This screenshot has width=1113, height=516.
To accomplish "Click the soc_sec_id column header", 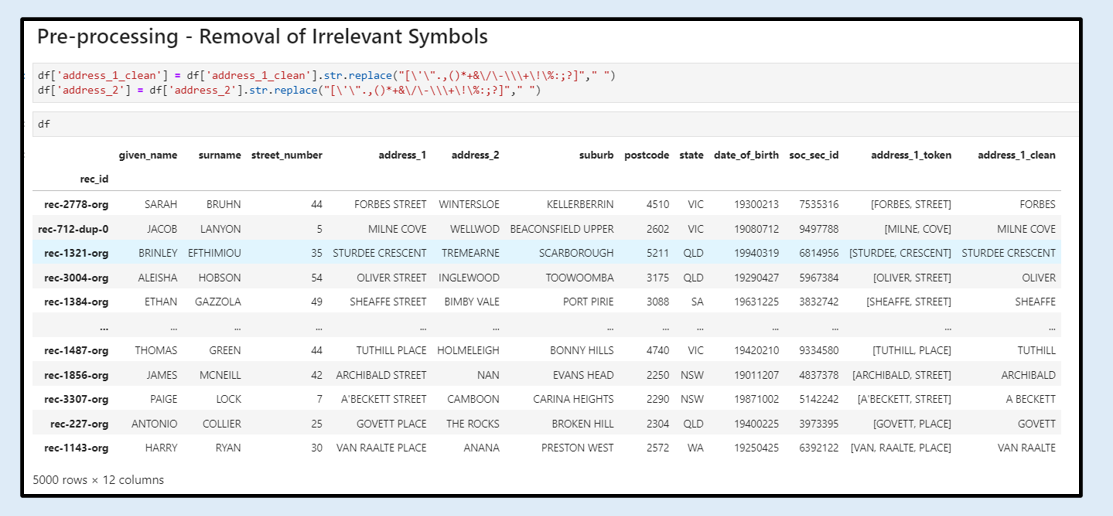I will (x=814, y=155).
